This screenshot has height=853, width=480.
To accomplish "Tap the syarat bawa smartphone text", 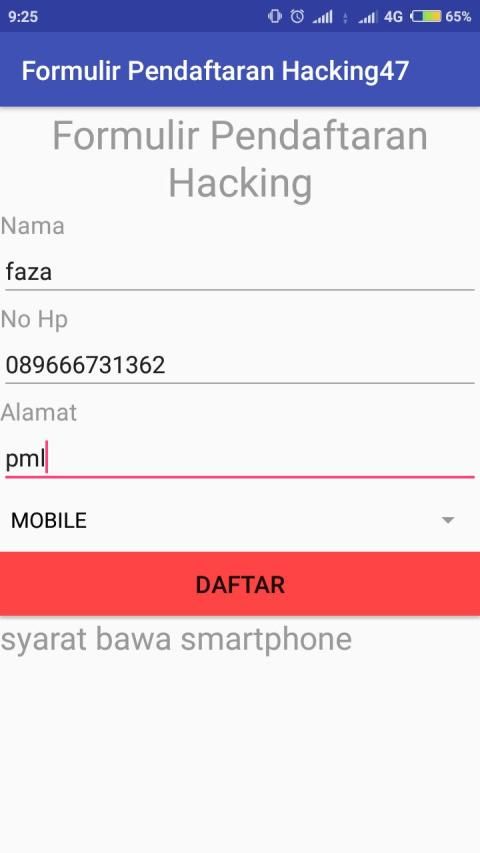I will tap(176, 640).
